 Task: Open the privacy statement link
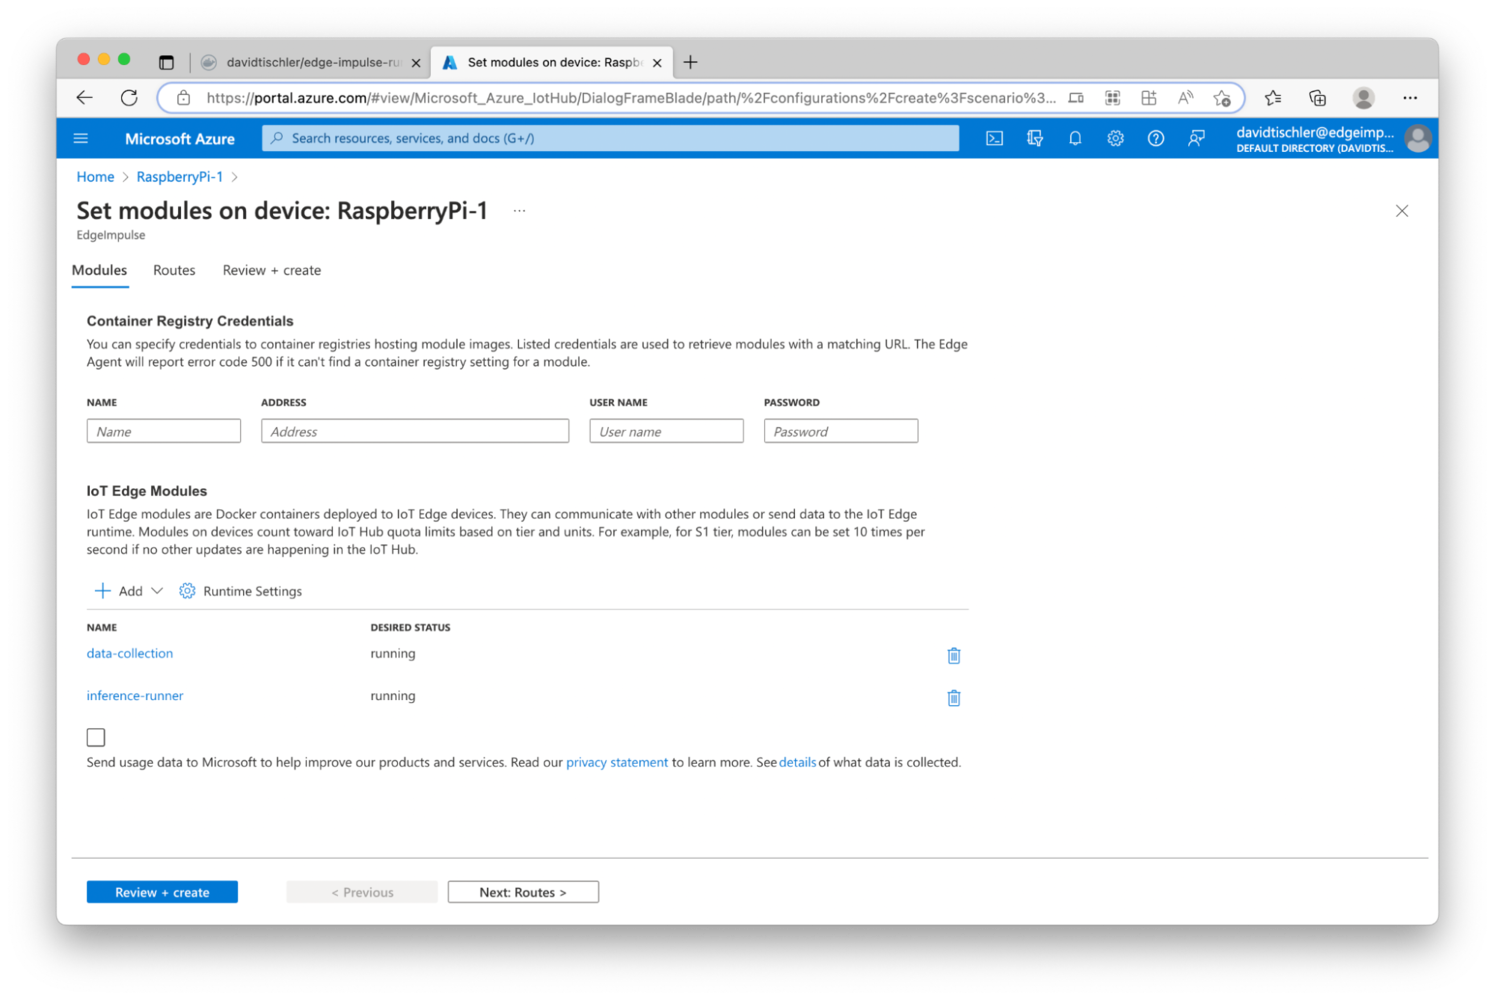[617, 762]
